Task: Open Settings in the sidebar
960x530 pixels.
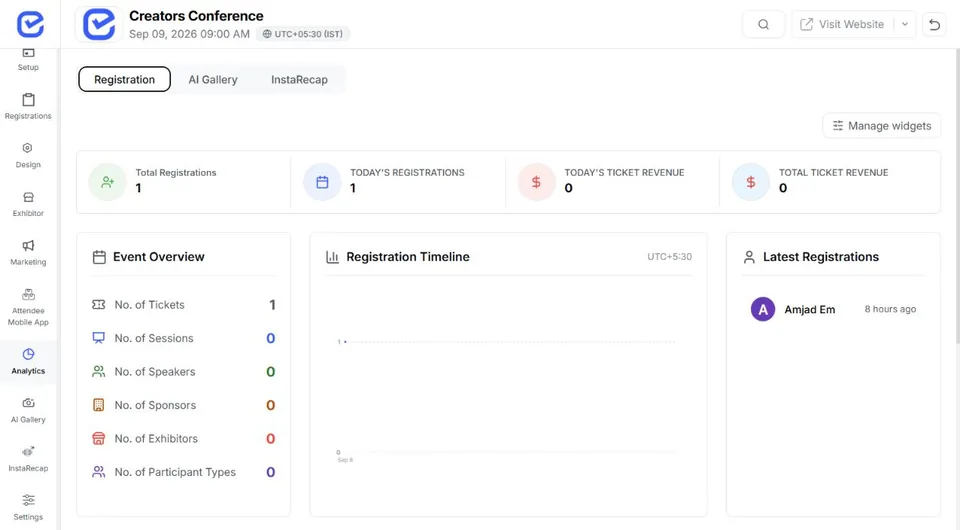Action: 28,508
